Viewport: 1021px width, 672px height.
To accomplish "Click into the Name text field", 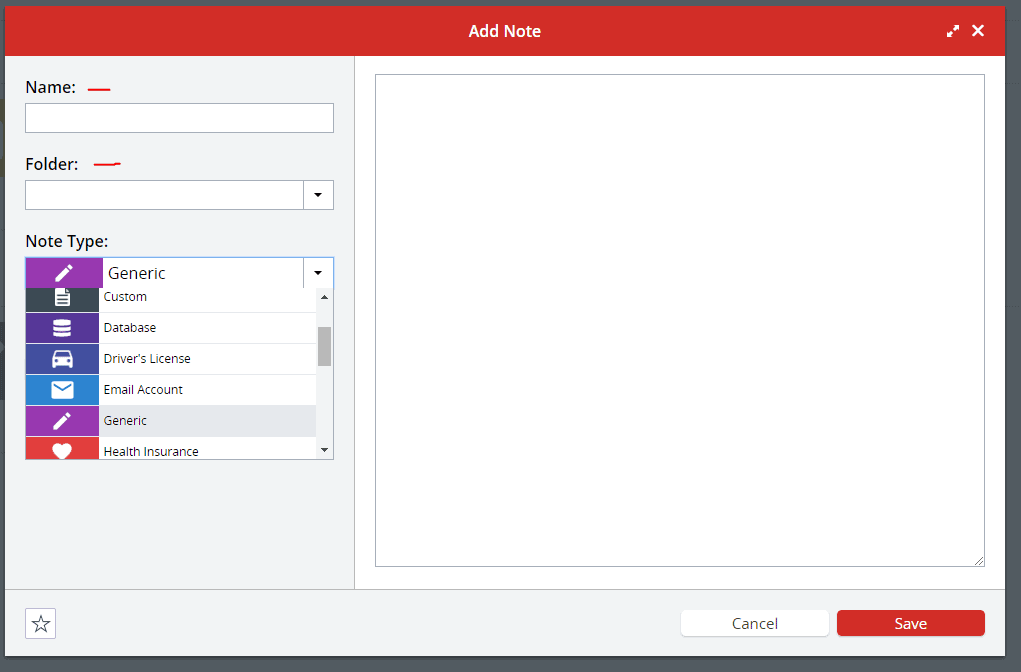I will 179,118.
